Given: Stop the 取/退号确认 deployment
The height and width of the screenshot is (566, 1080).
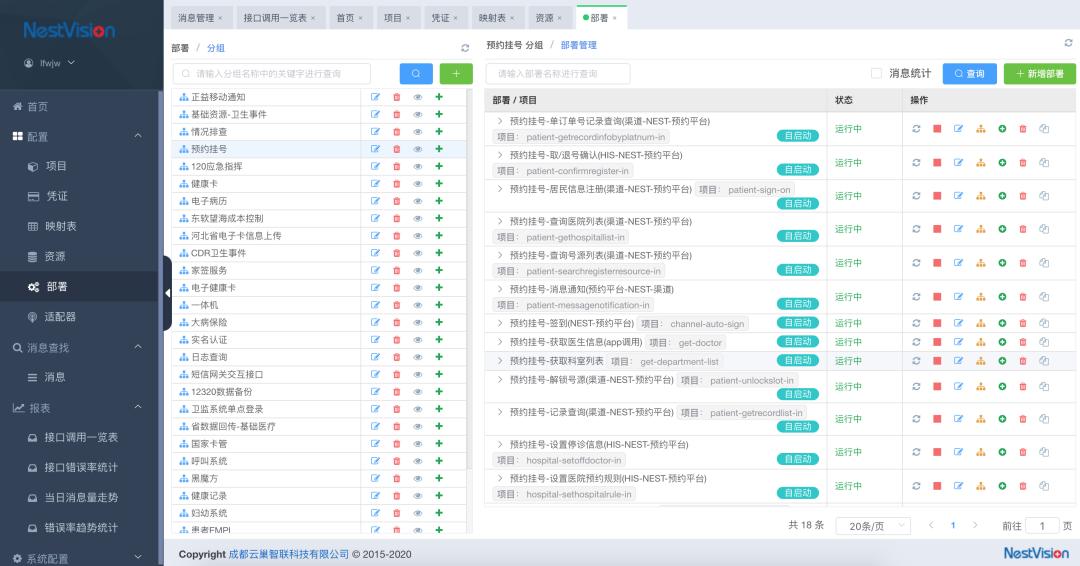Looking at the screenshot, I should click(x=937, y=163).
